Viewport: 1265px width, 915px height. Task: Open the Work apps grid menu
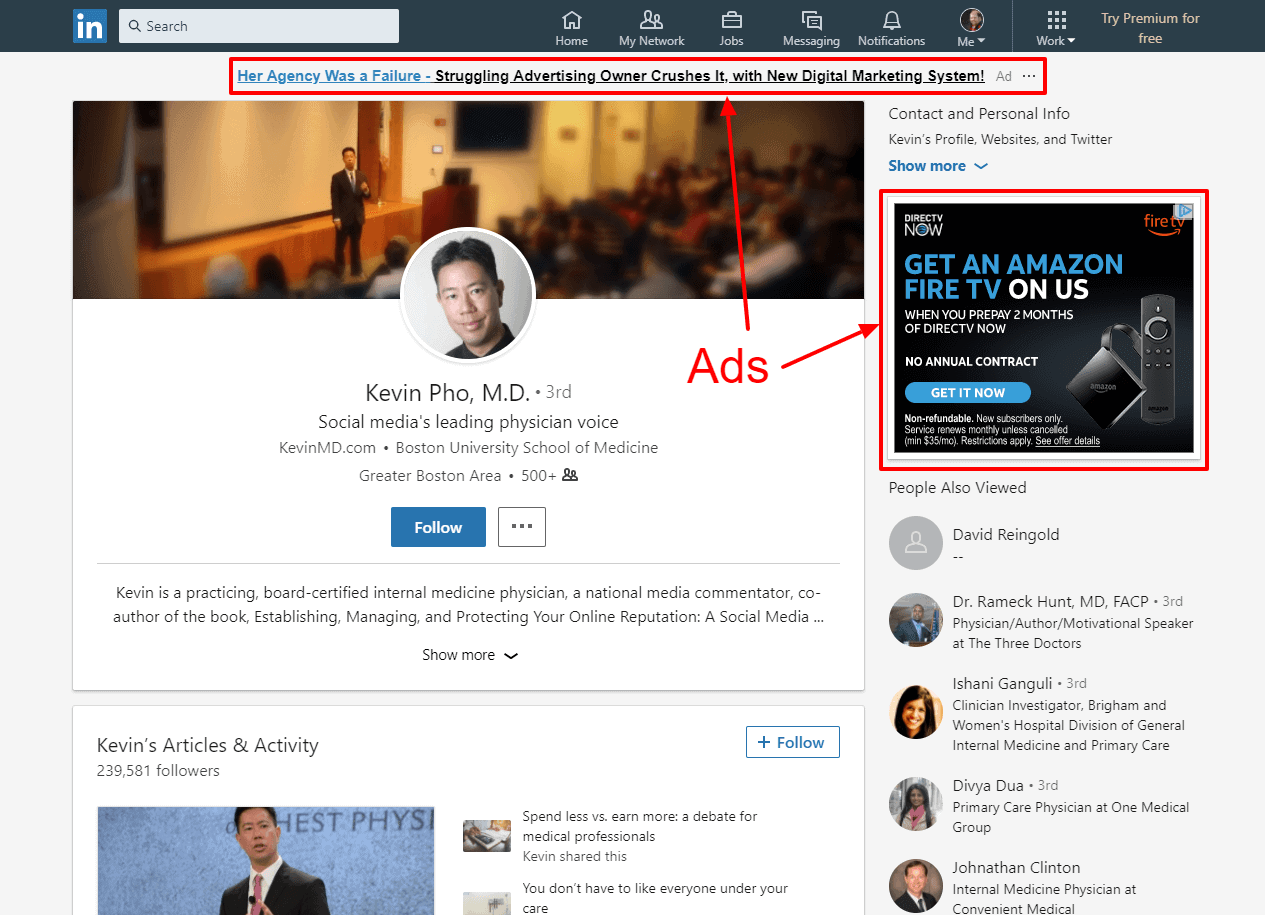pos(1056,28)
